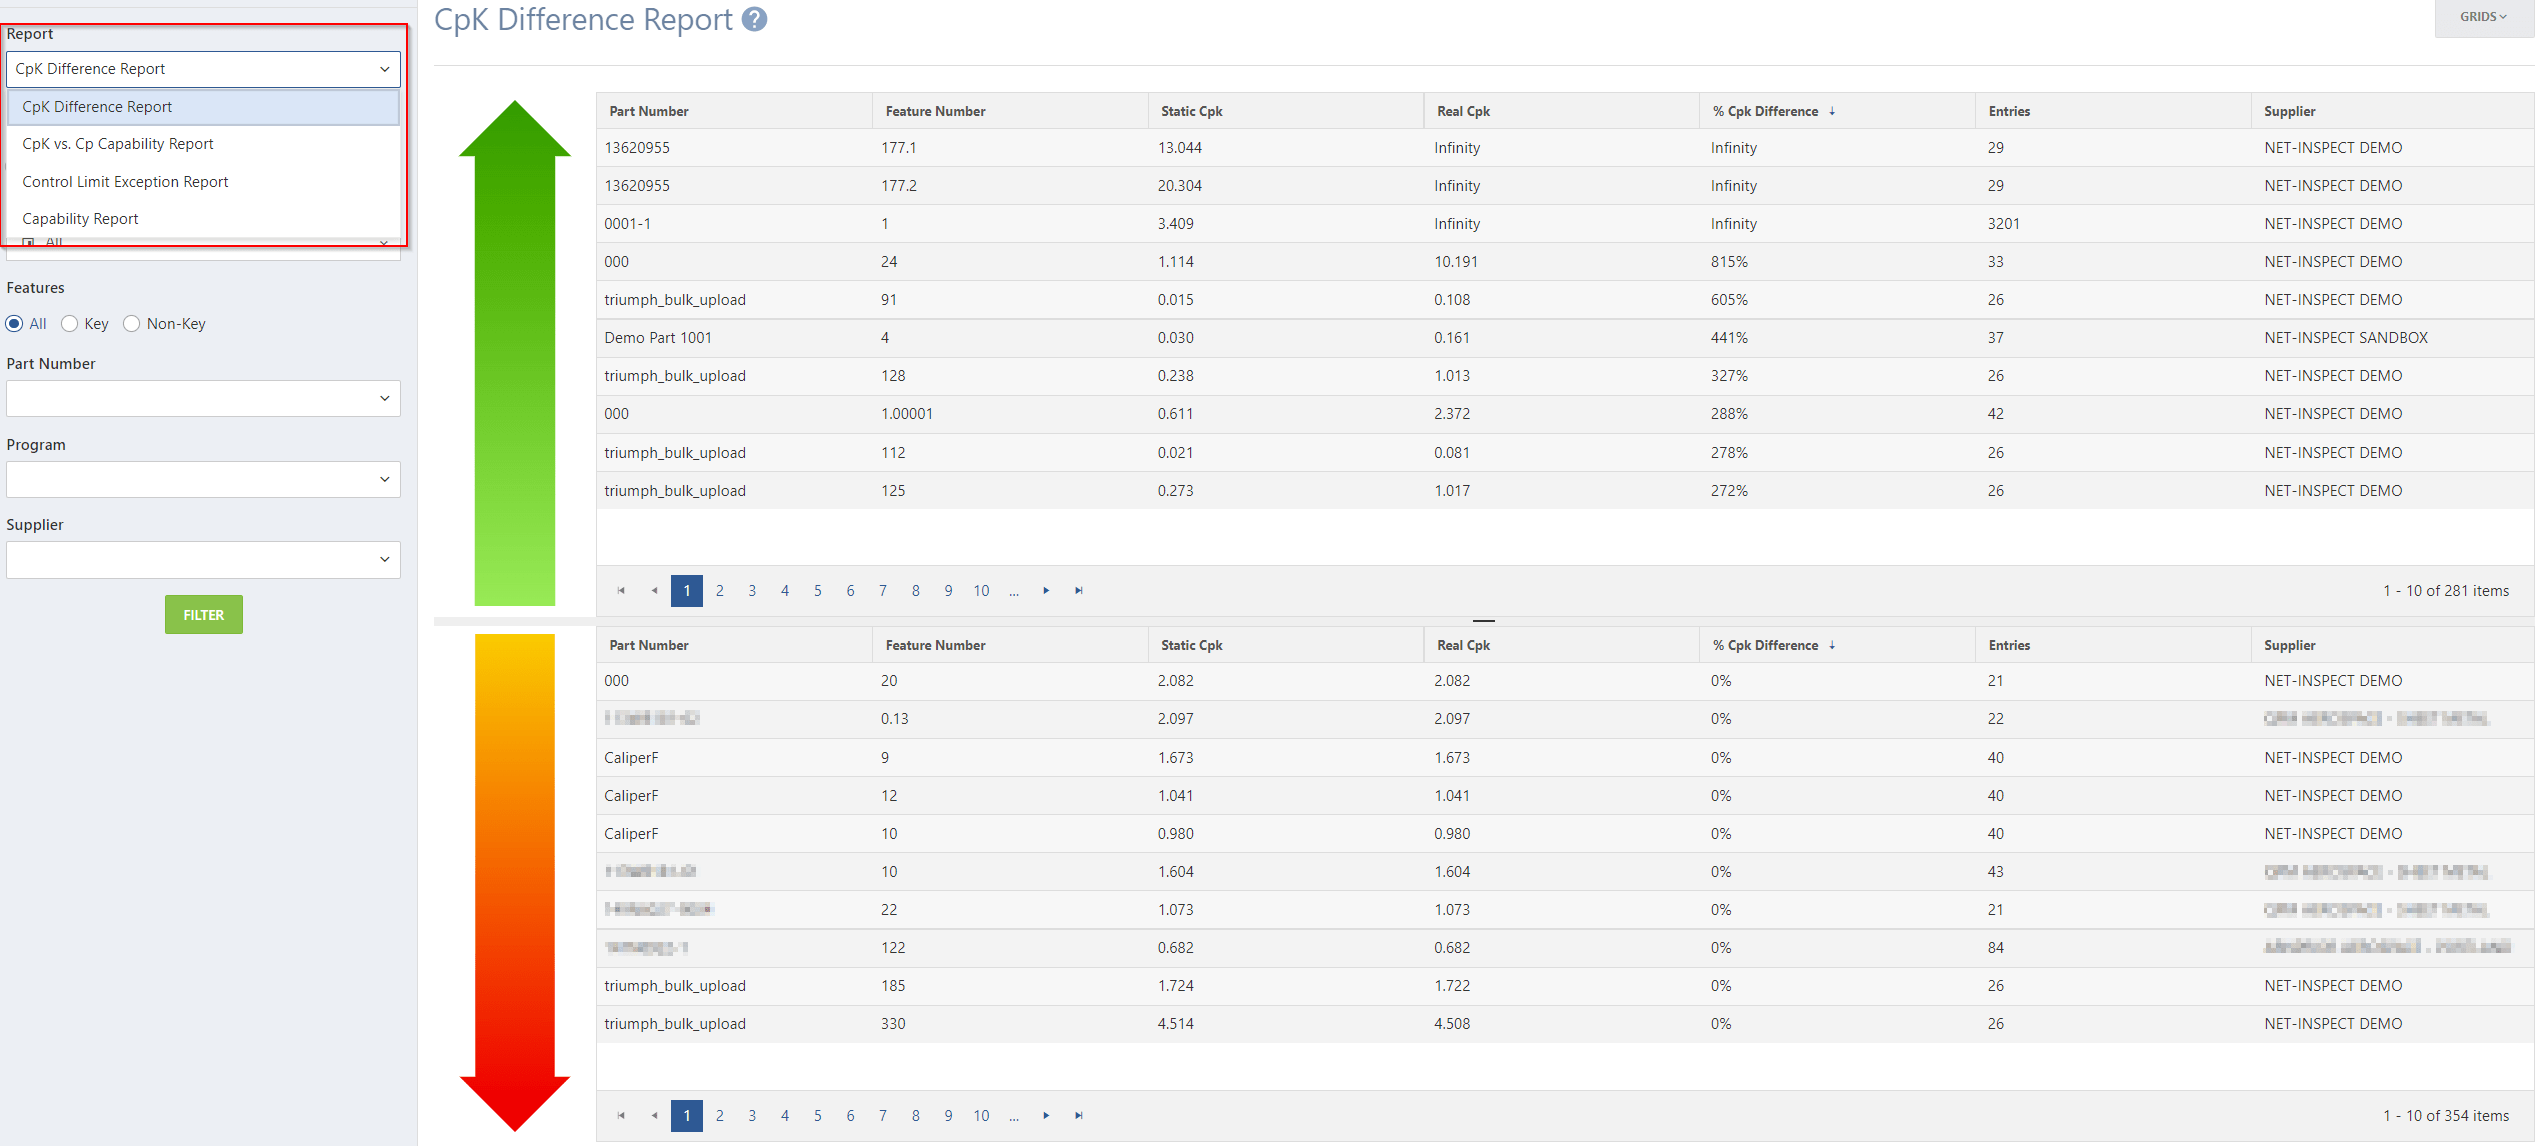Click sort arrow on % Cpk Difference column
The height and width of the screenshot is (1146, 2542).
pos(1834,111)
